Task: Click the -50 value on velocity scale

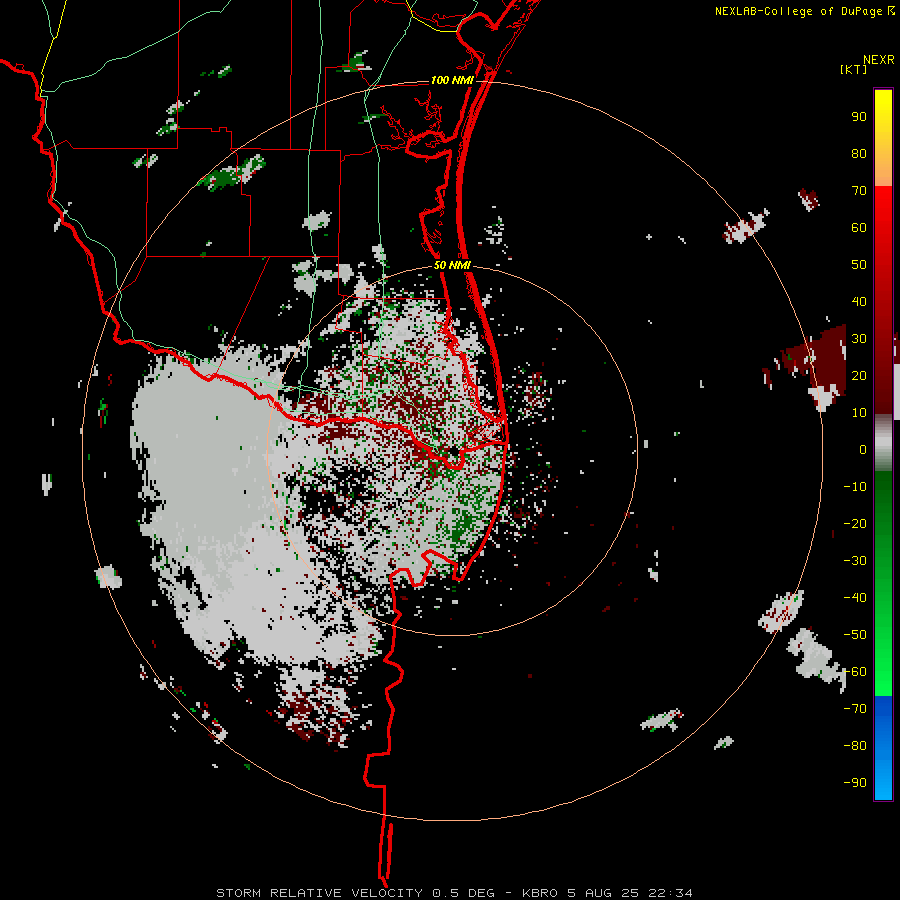Action: tap(855, 635)
